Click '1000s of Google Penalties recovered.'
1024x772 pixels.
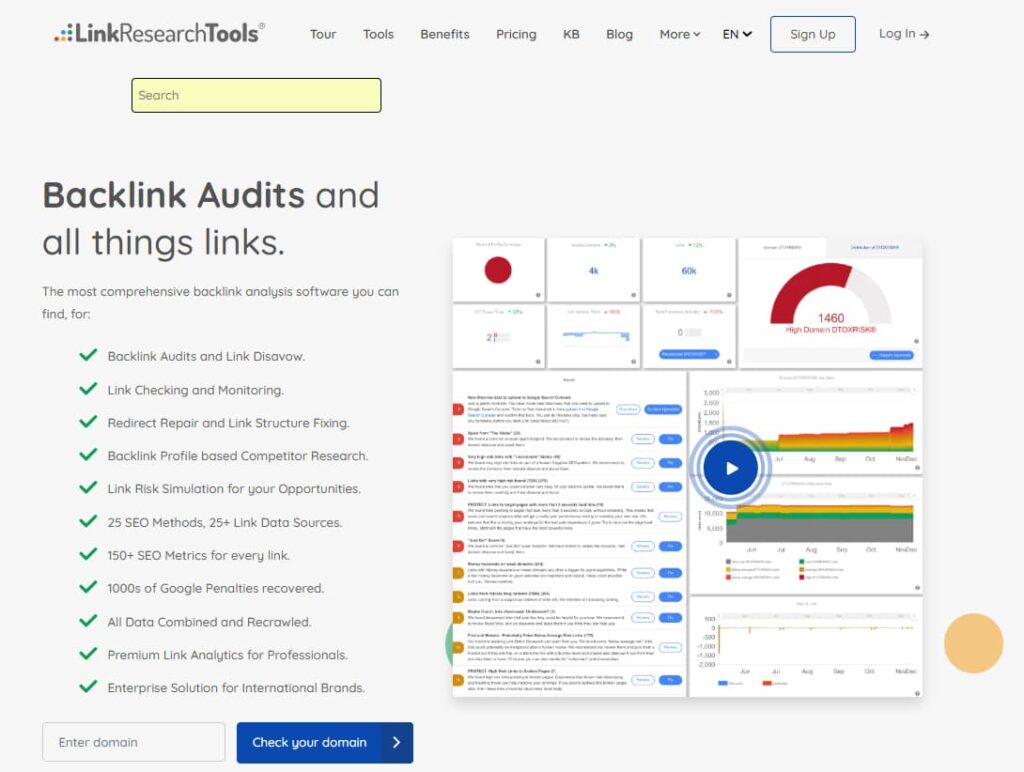pos(216,588)
